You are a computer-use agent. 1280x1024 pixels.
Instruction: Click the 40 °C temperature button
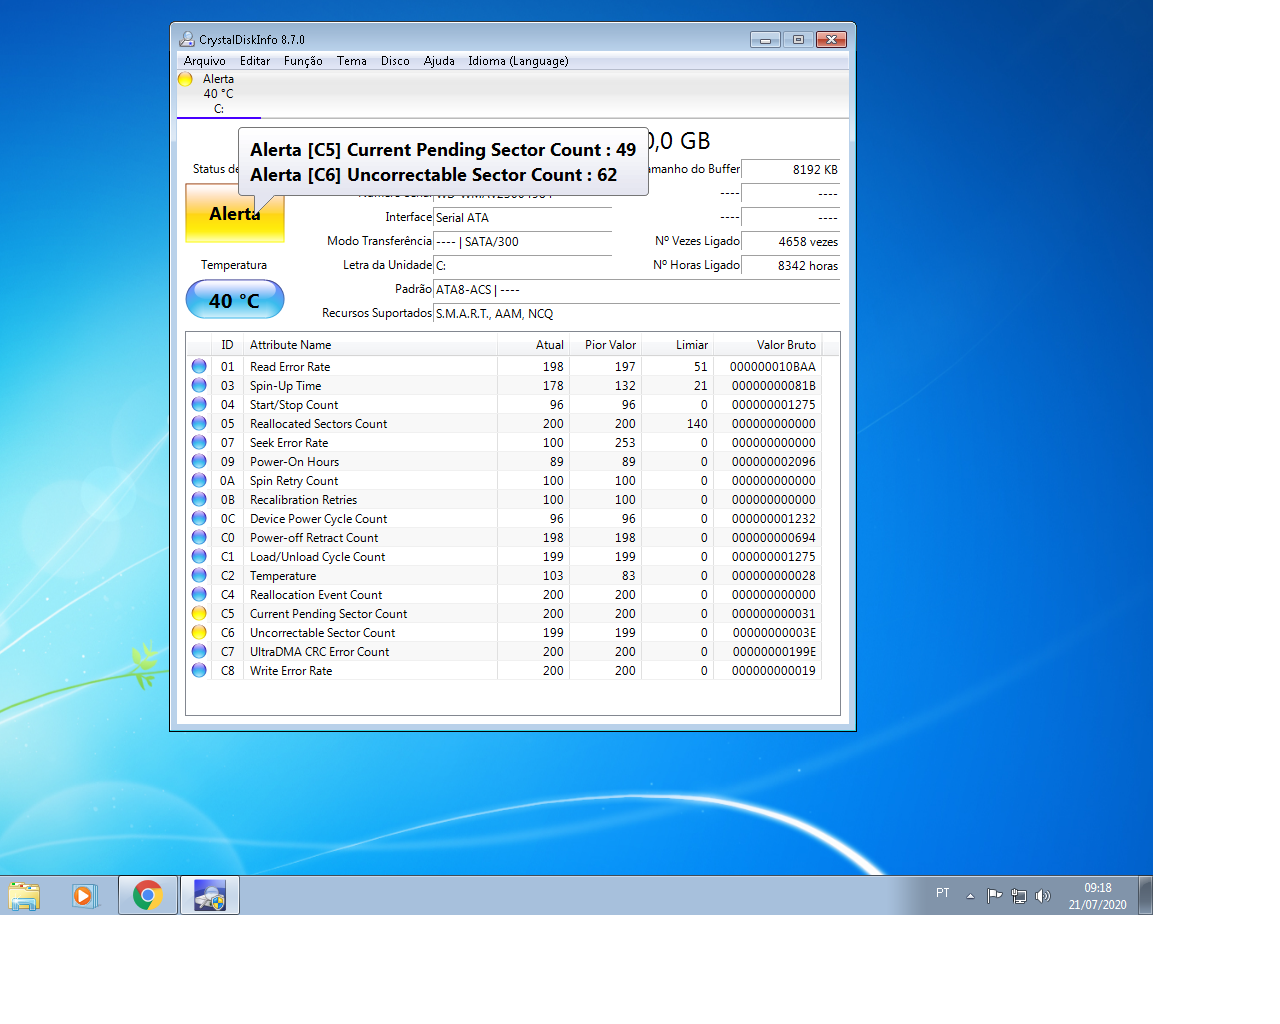tap(235, 300)
